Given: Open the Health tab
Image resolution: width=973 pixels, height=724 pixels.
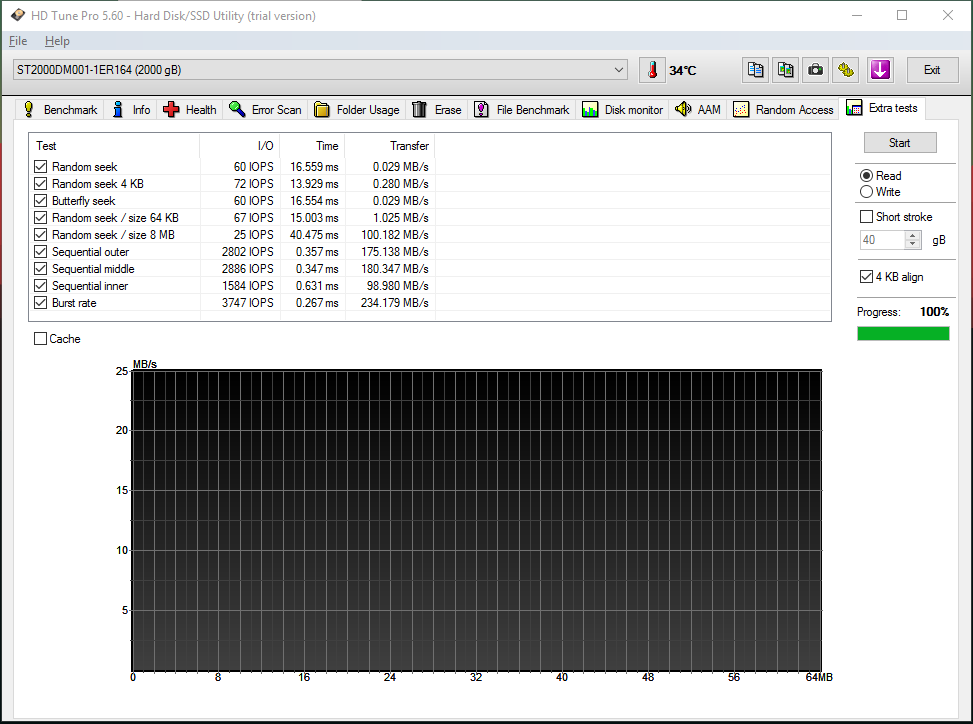Looking at the screenshot, I should (190, 110).
